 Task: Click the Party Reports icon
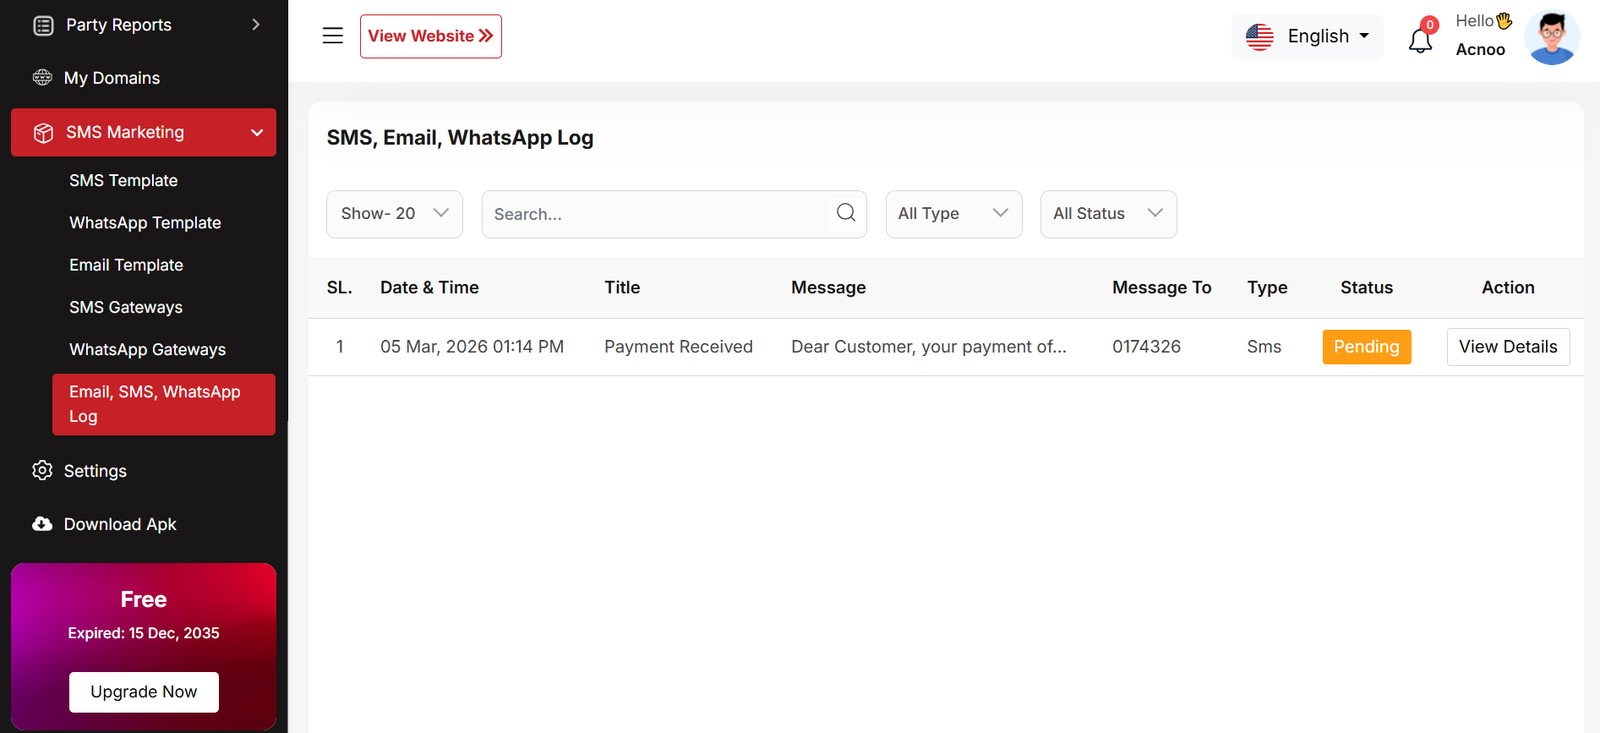click(43, 25)
